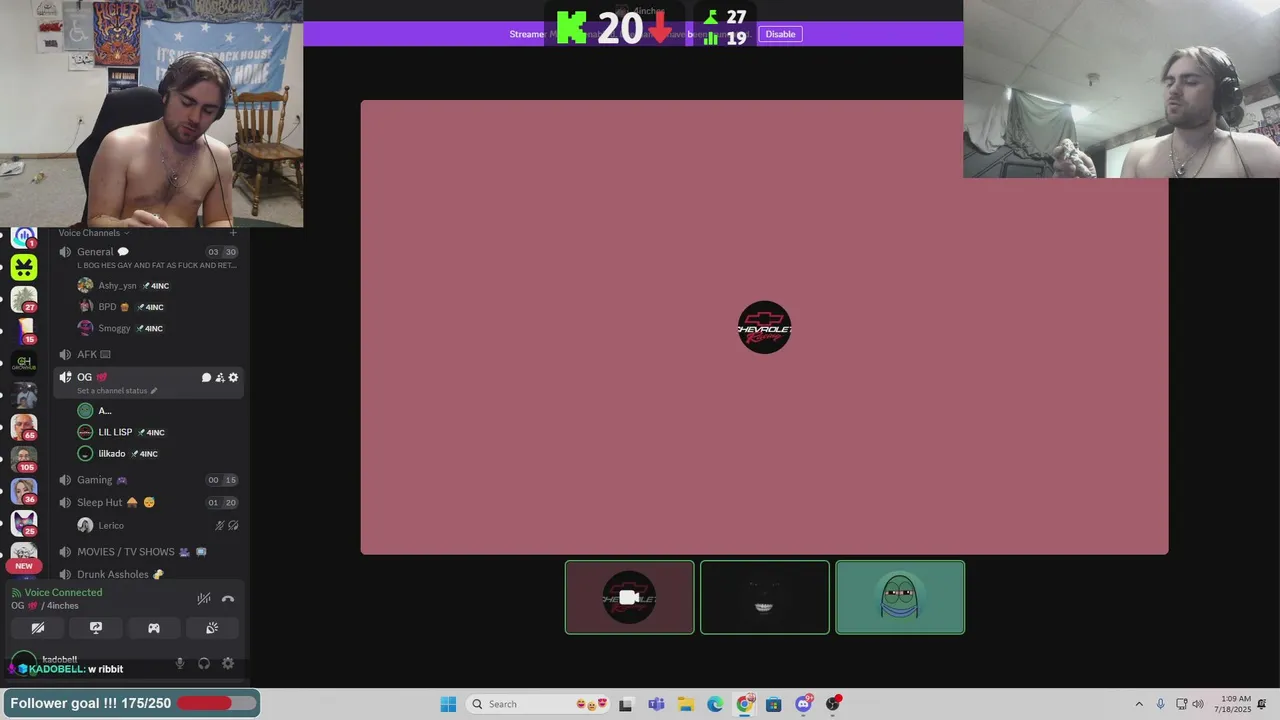
Task: Join the Sleep Hut voice channel
Action: coord(148,503)
